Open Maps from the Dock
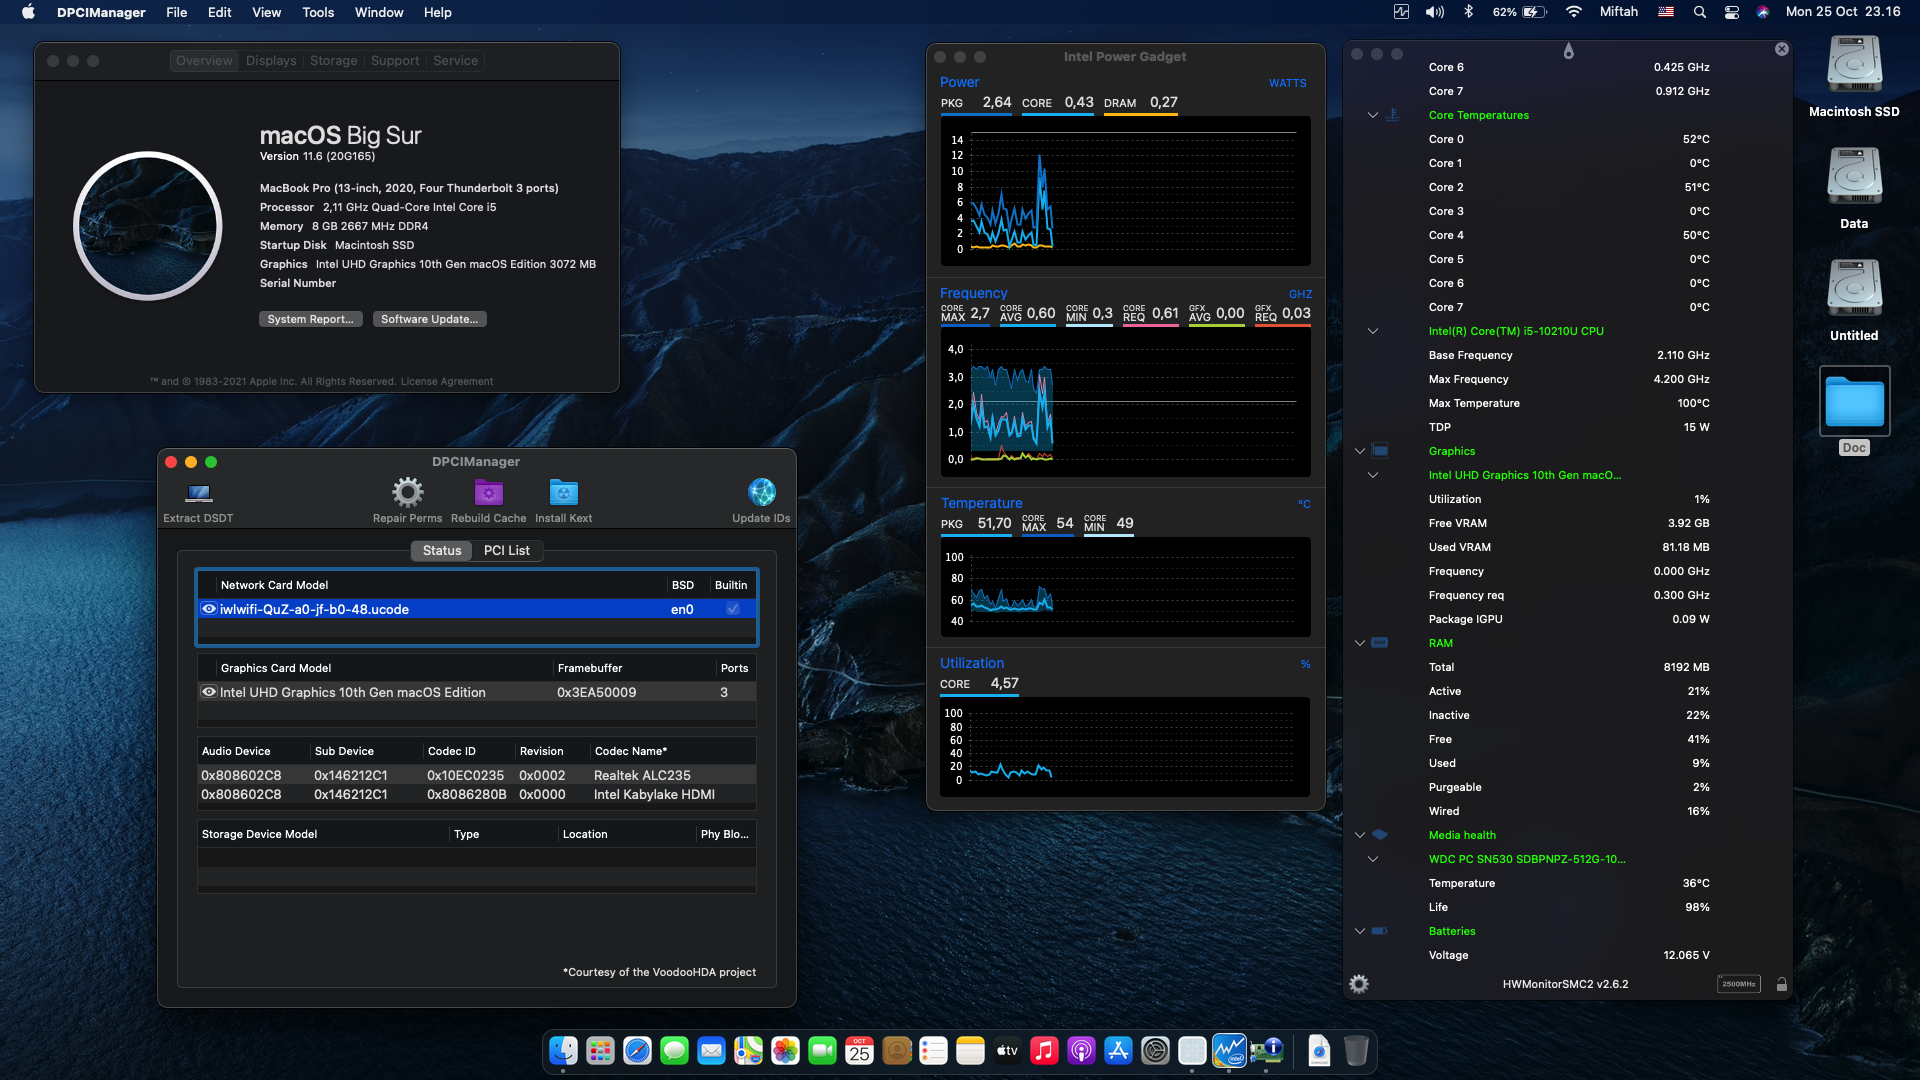This screenshot has width=1920, height=1080. (748, 1051)
